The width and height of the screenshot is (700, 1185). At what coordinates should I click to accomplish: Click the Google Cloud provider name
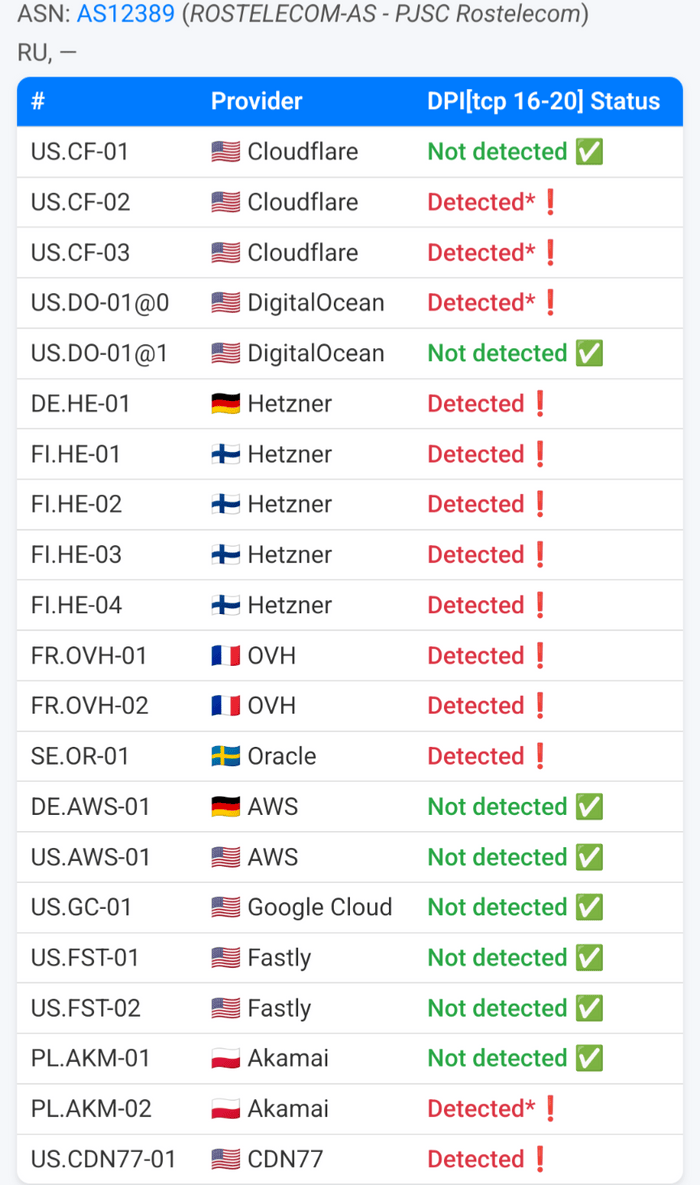click(x=319, y=907)
